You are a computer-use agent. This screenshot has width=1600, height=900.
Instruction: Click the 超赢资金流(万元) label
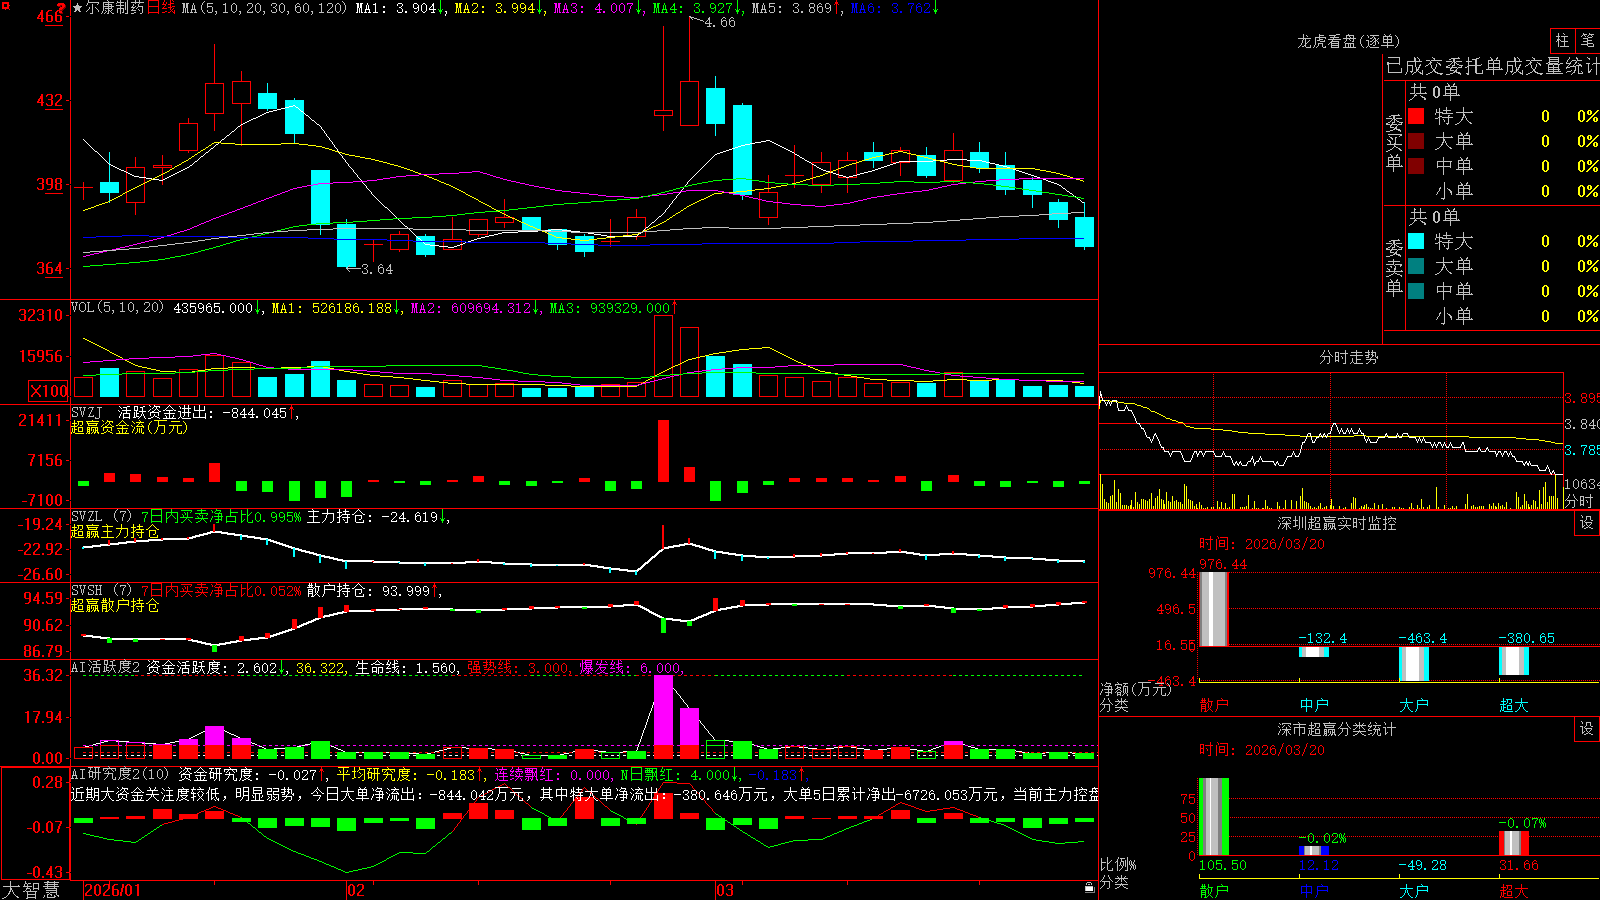pos(129,427)
